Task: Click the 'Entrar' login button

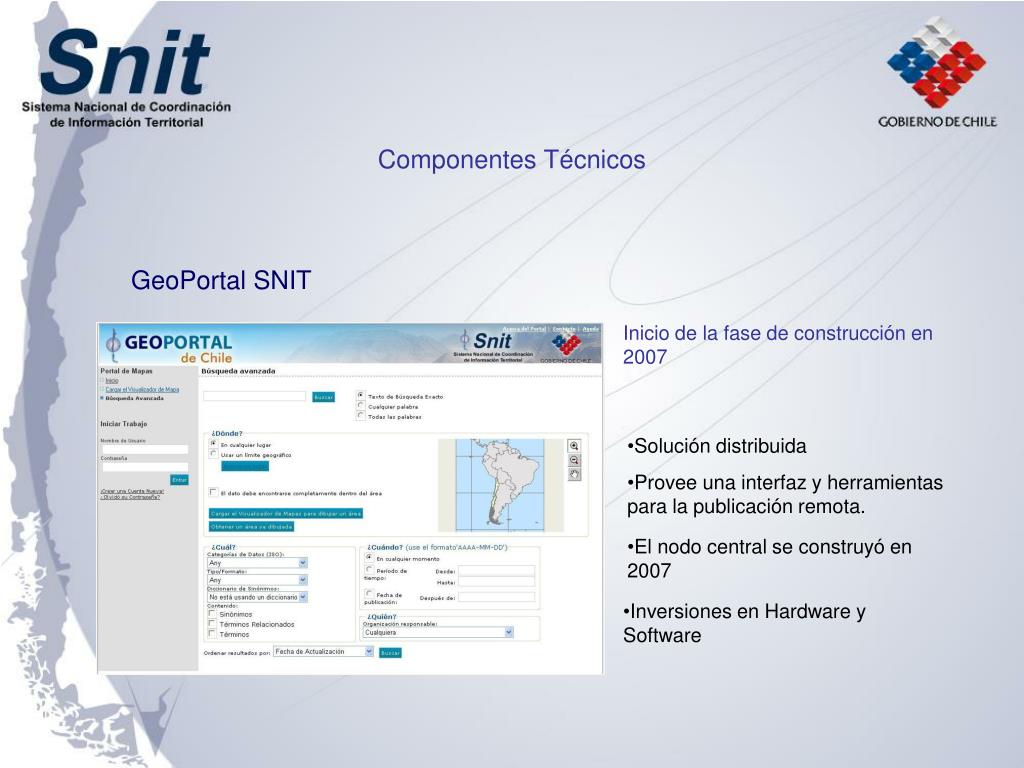Action: [180, 480]
